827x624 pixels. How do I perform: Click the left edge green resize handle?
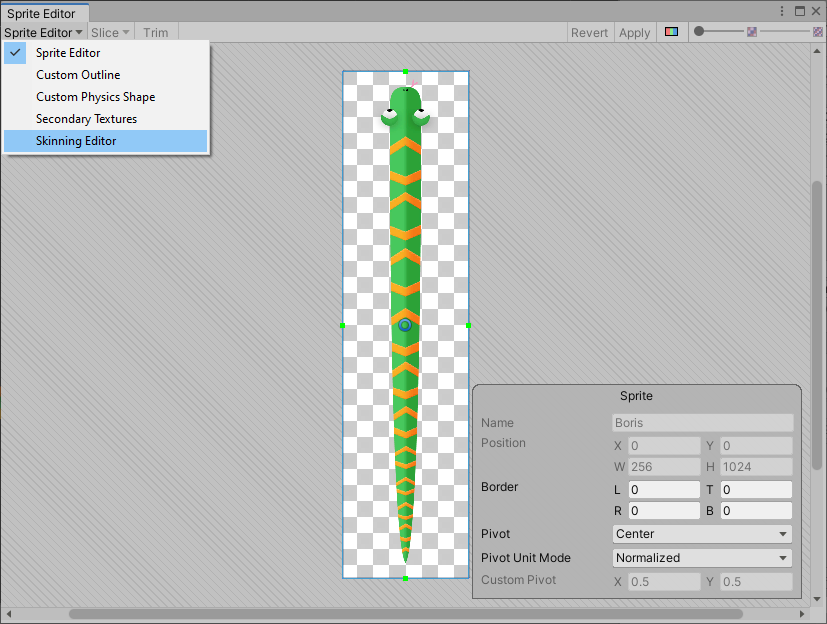[343, 325]
